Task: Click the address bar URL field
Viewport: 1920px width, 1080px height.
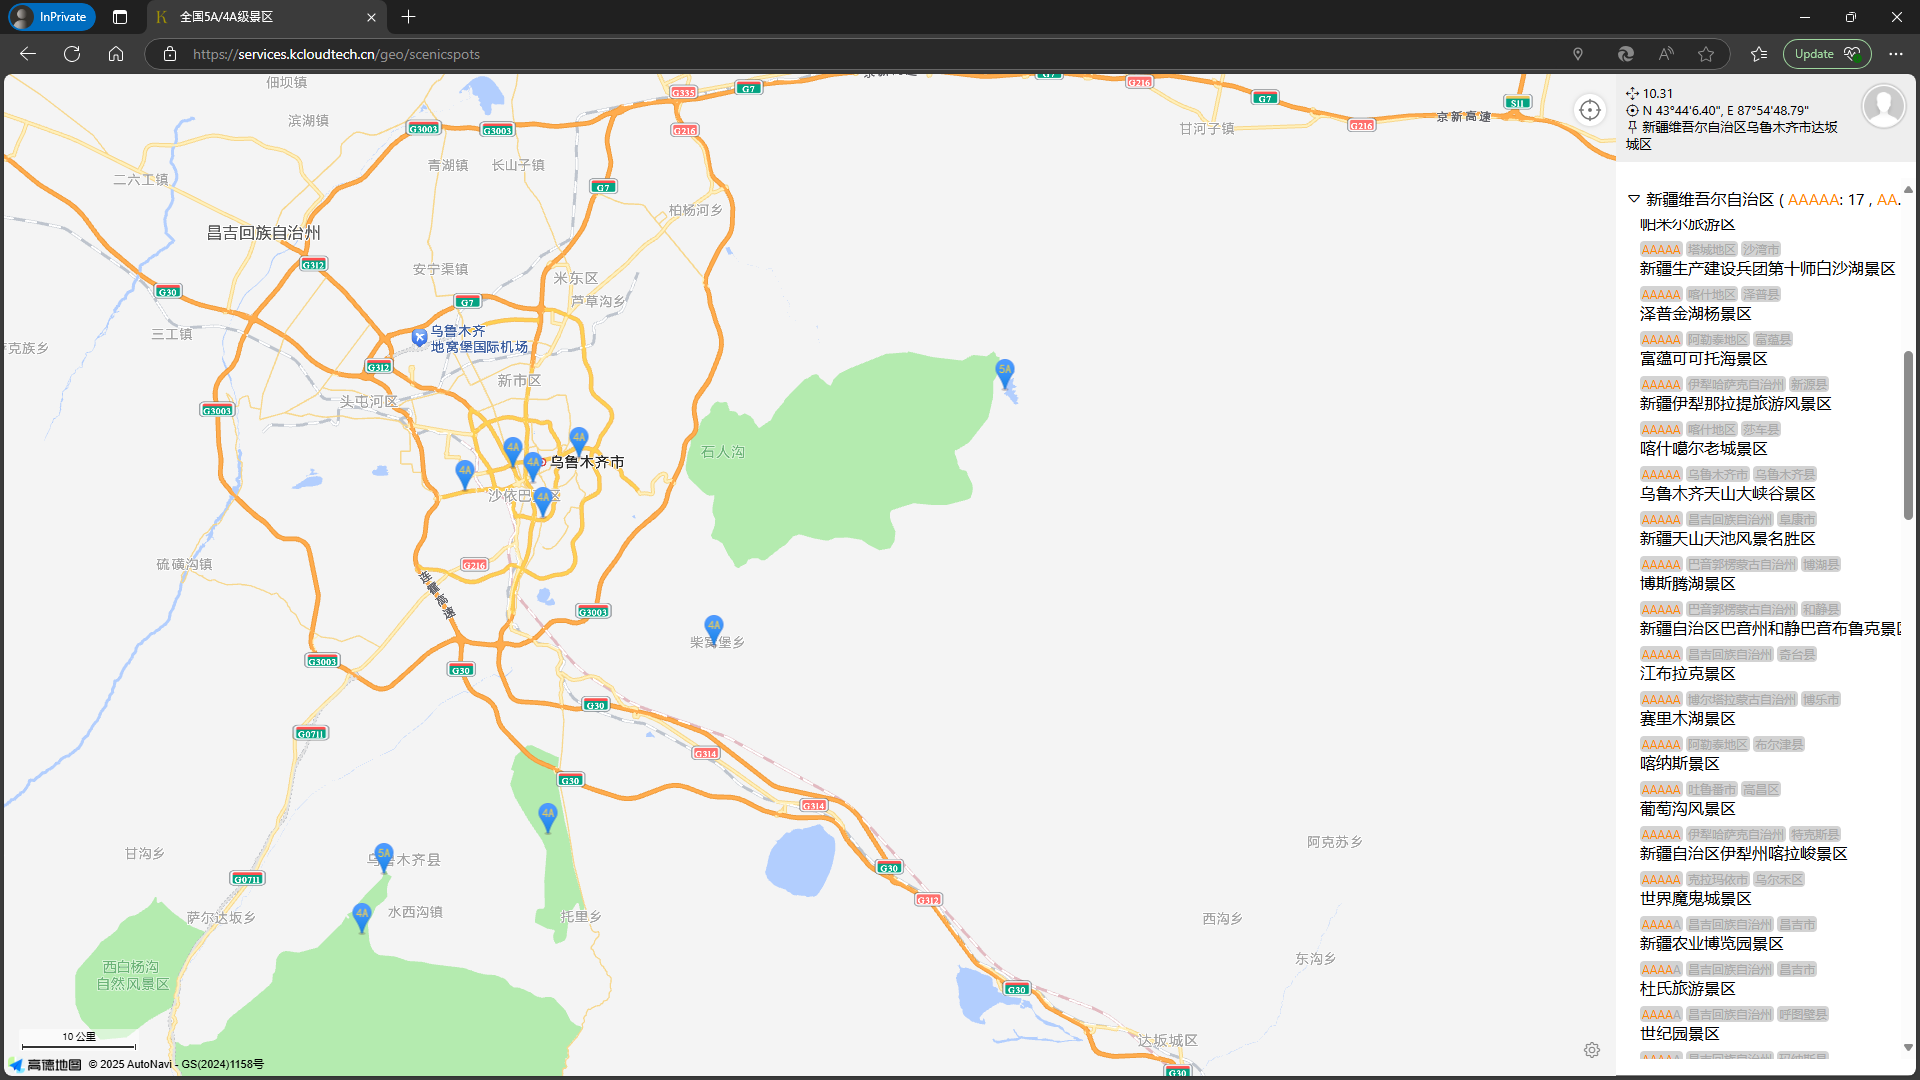Action: 336,54
